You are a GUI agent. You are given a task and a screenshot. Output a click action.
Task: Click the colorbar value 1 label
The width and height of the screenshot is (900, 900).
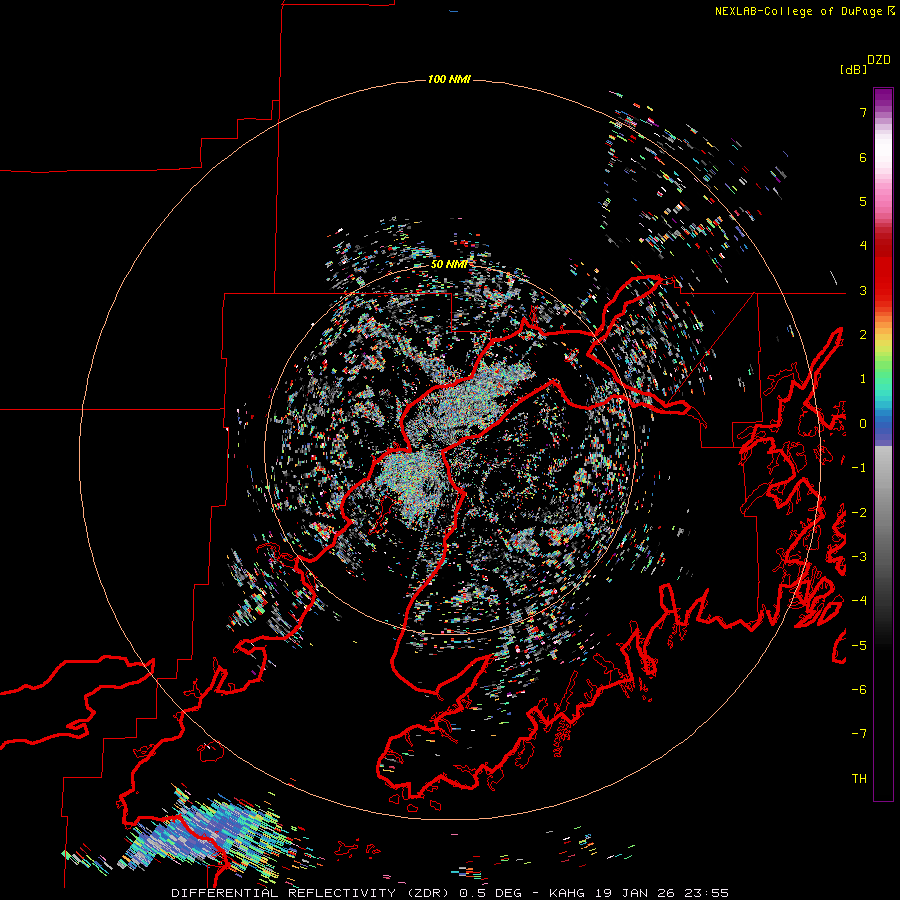tap(863, 379)
